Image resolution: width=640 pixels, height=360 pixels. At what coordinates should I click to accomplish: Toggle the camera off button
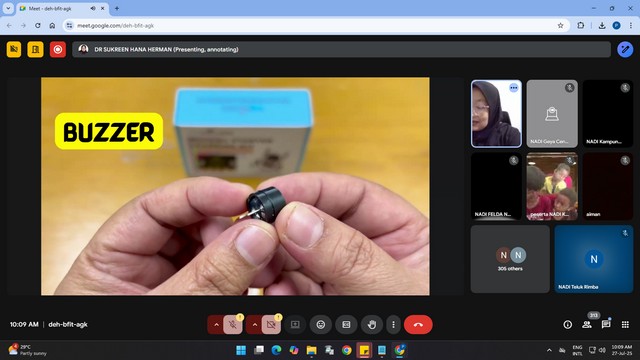(x=271, y=324)
